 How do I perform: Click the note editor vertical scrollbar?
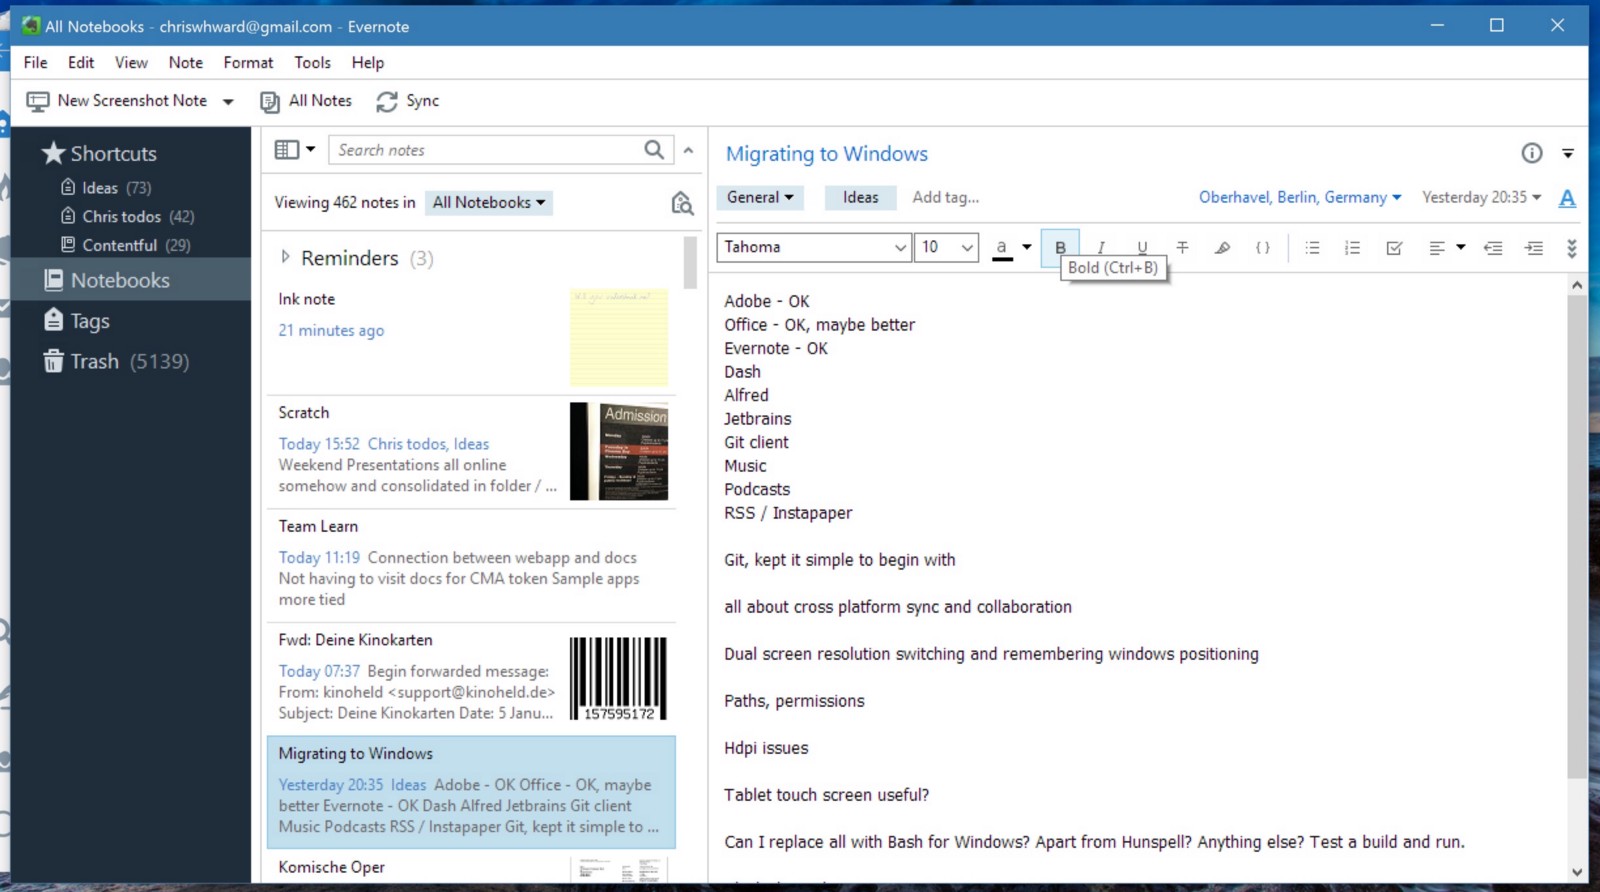click(x=1577, y=535)
